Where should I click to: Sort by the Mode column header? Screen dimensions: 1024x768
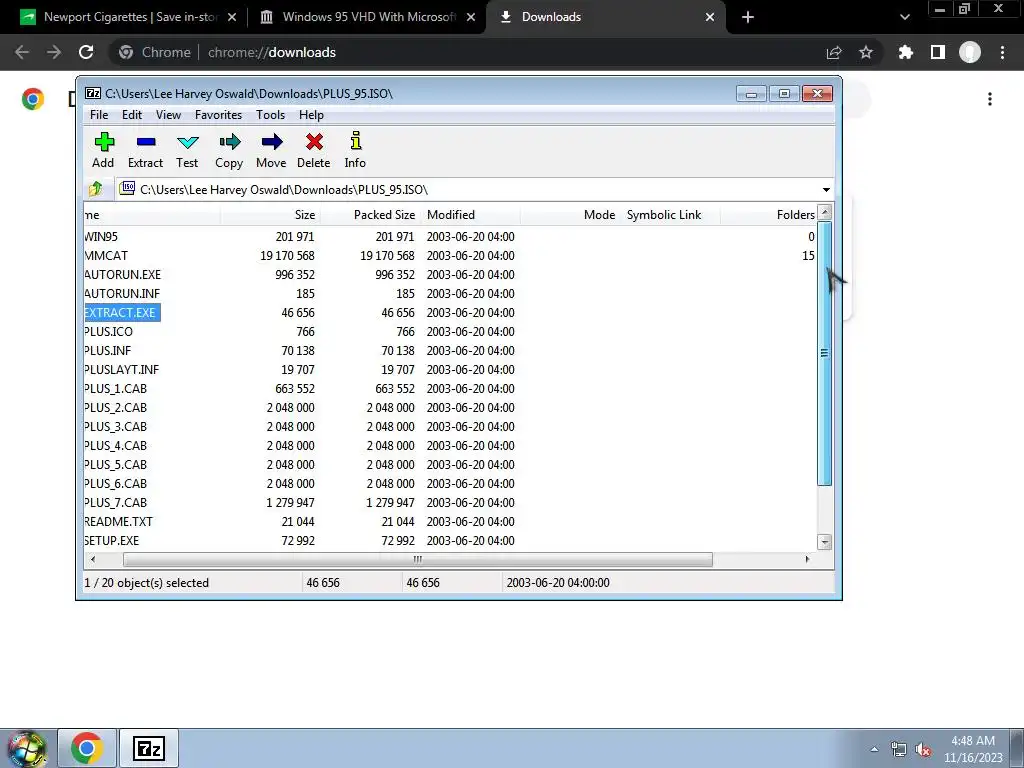[x=570, y=215]
